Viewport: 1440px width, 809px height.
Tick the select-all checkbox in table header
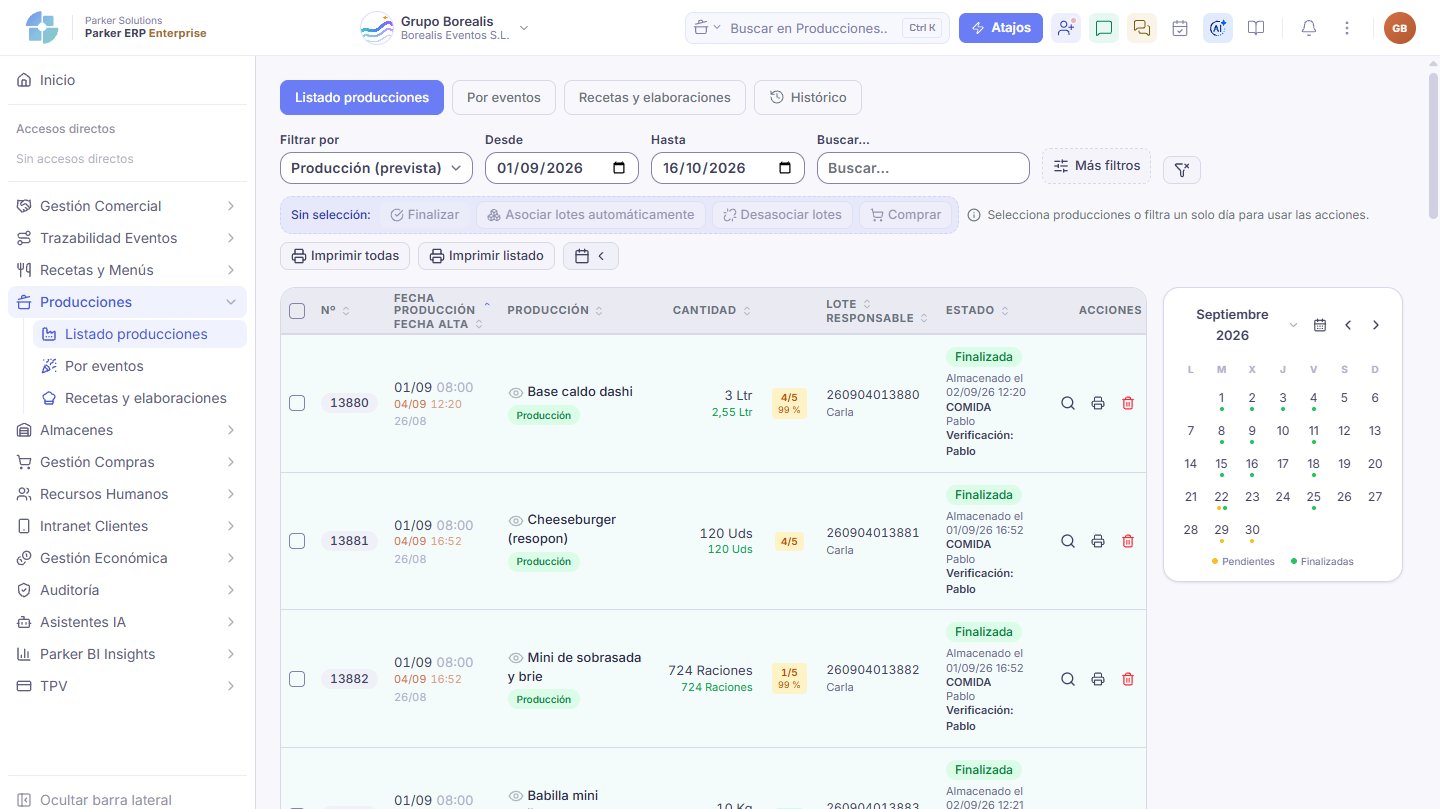point(297,311)
